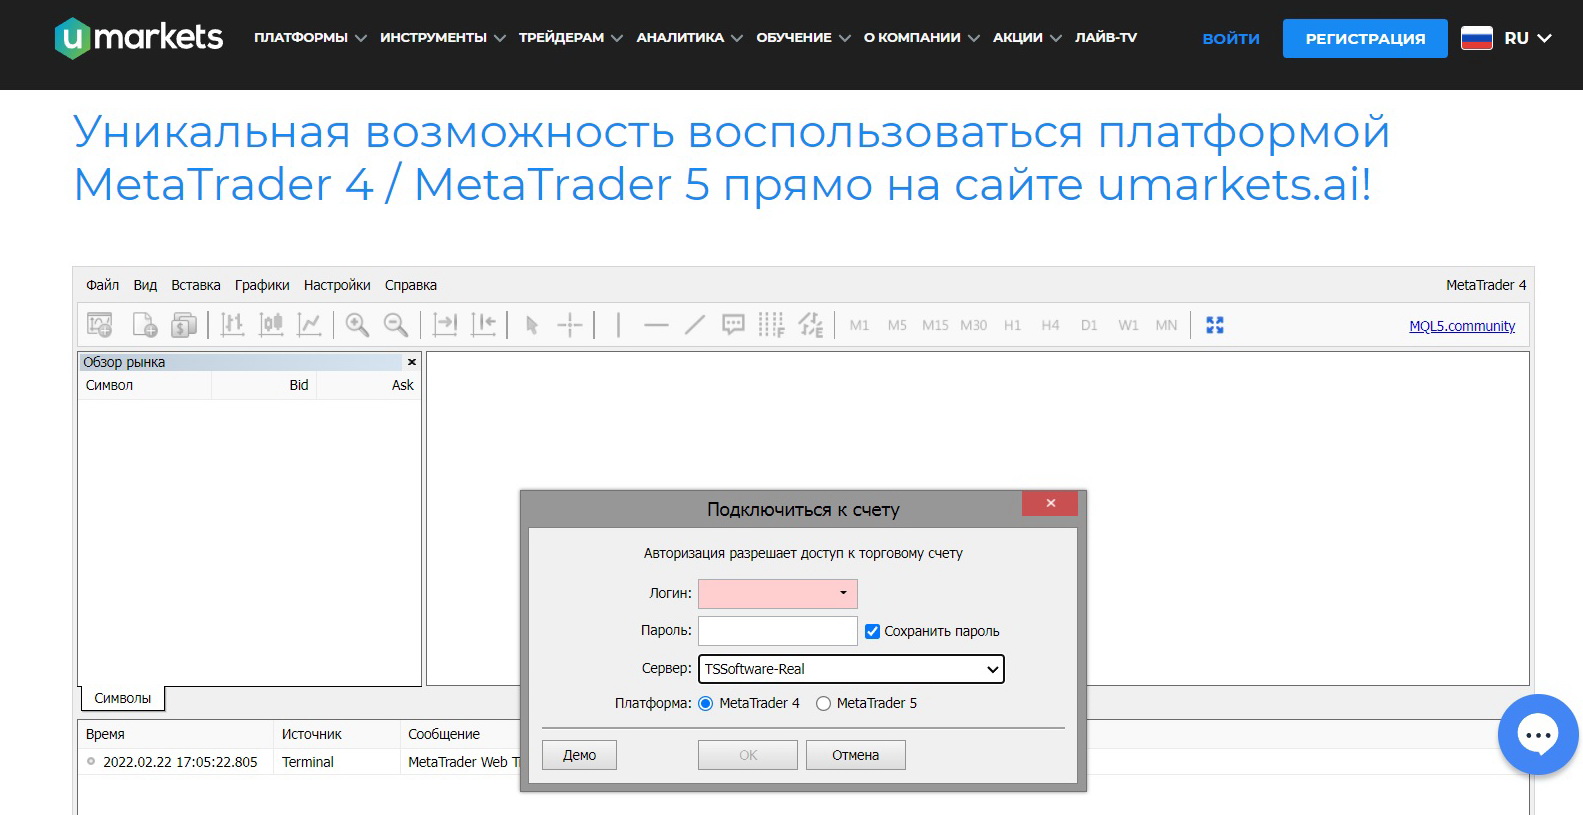Select the cursor arrow tool
1583x815 pixels.
[x=532, y=325]
